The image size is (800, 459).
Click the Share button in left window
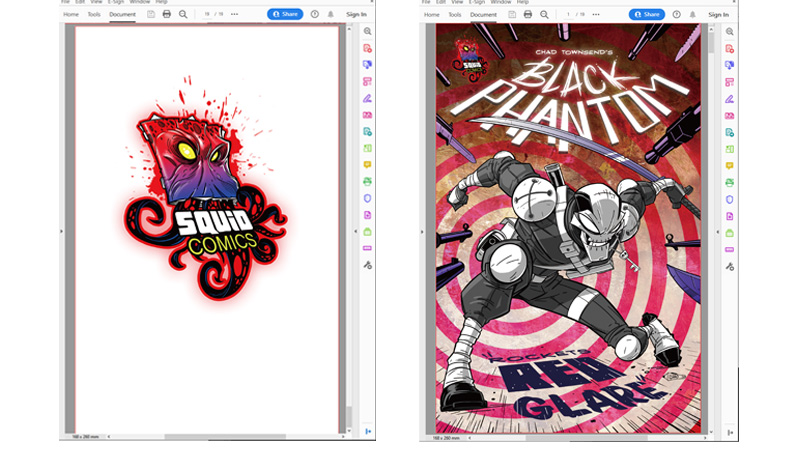coord(285,14)
